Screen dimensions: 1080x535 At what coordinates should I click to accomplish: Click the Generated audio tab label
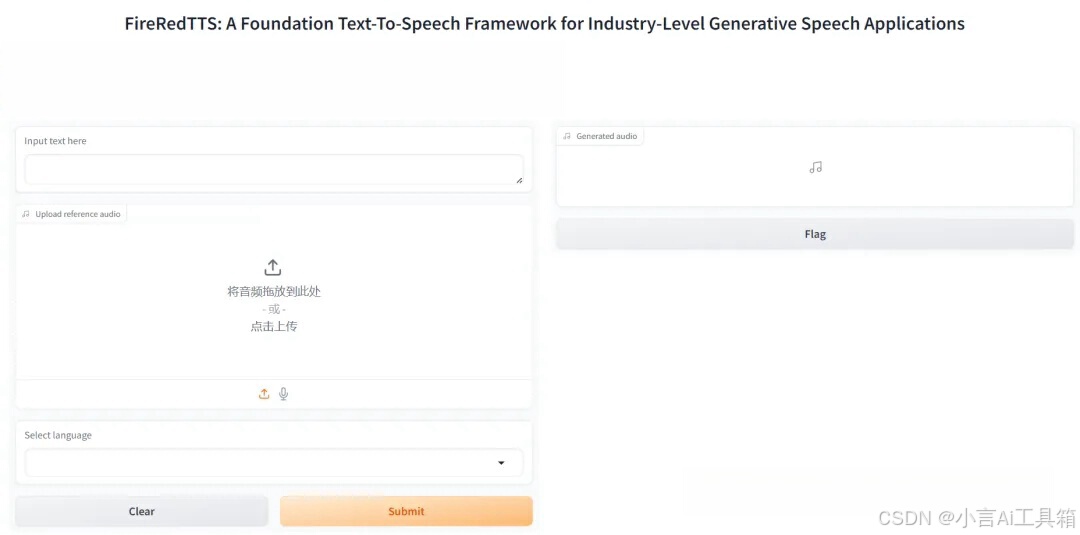(606, 136)
